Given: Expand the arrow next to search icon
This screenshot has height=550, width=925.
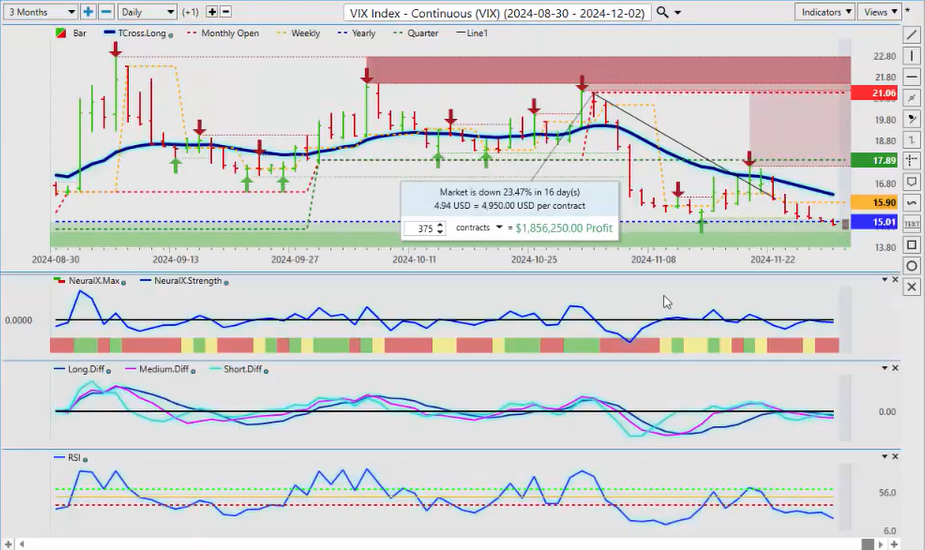Looking at the screenshot, I should coord(678,12).
